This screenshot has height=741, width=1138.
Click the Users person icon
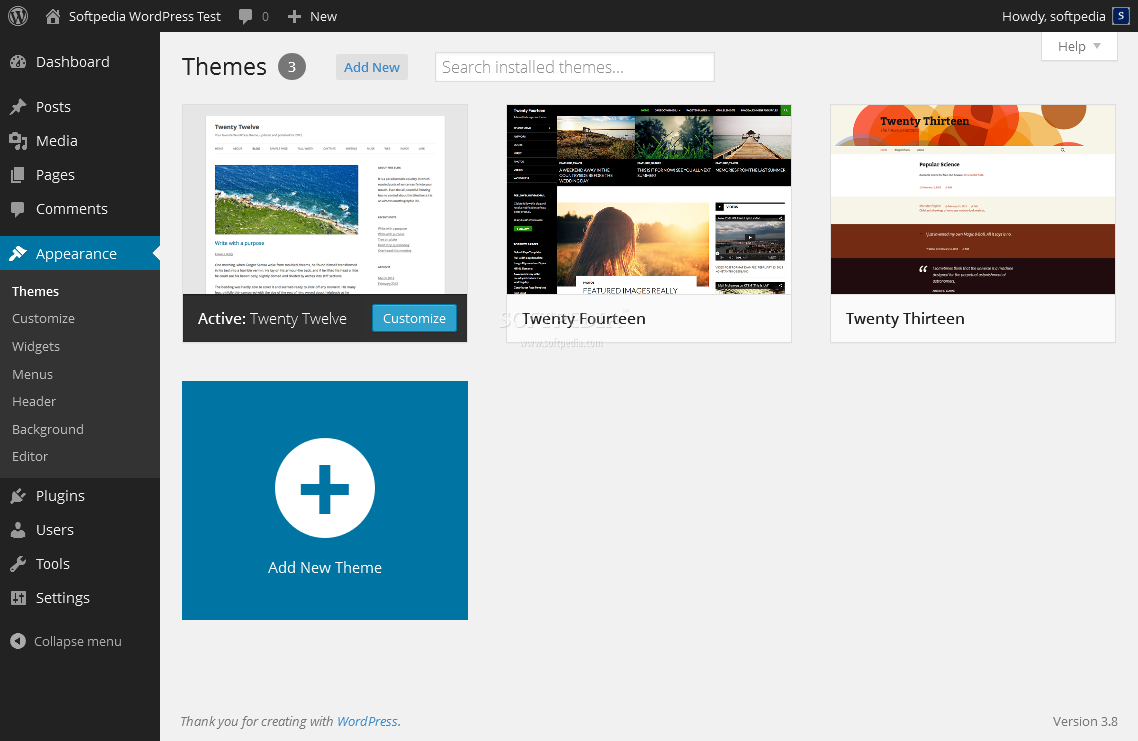(x=18, y=530)
